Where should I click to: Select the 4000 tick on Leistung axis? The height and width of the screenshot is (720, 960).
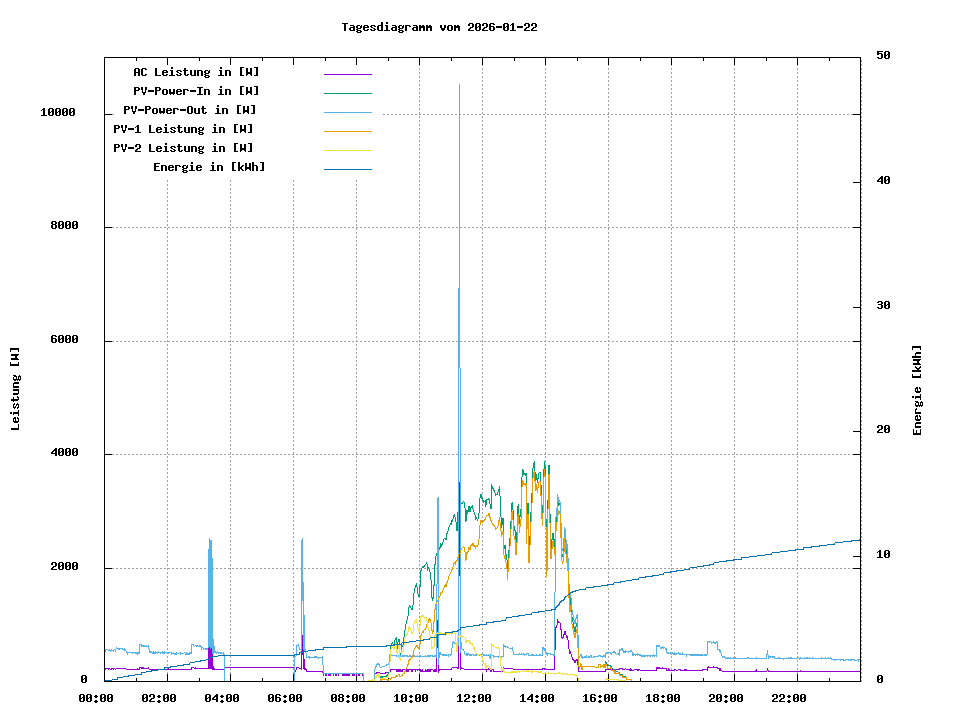tap(64, 454)
